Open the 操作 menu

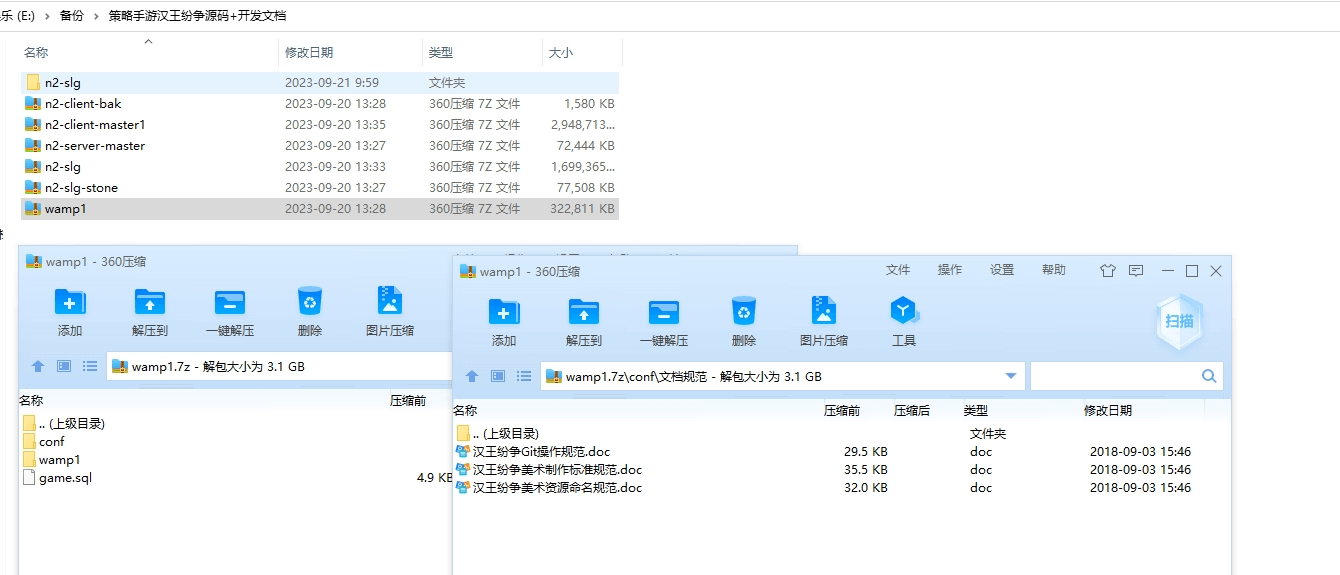[950, 270]
